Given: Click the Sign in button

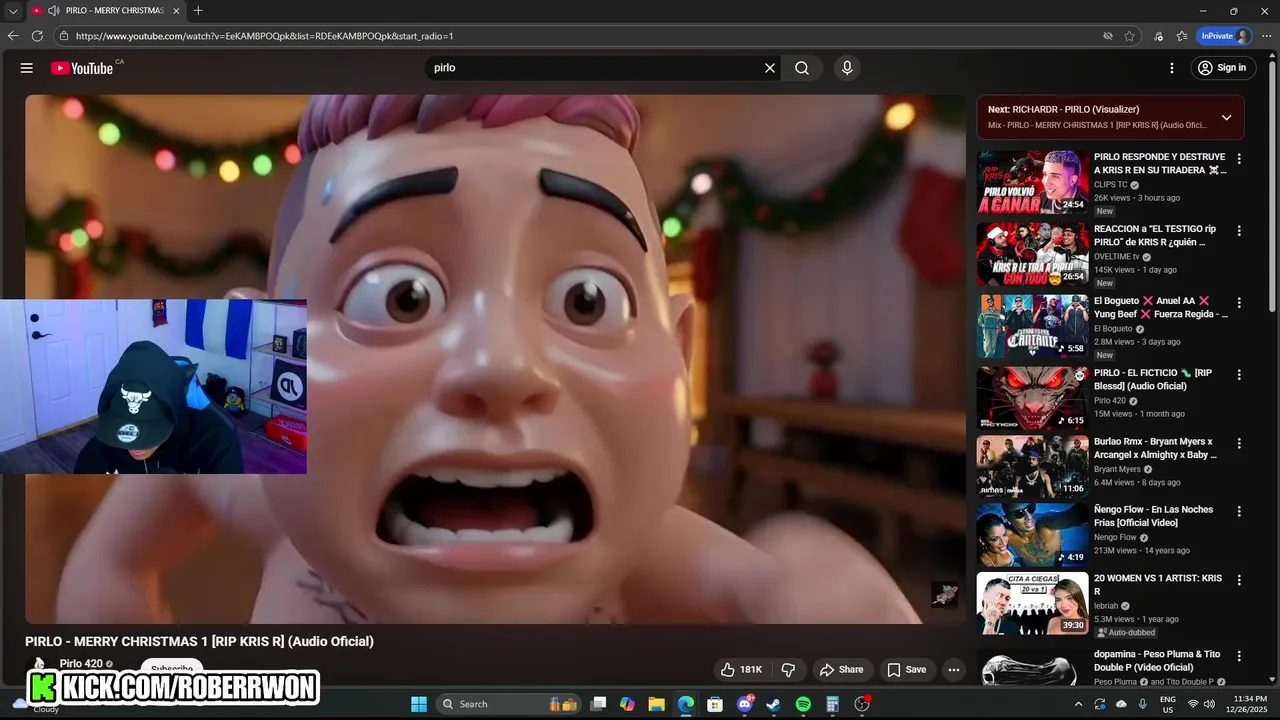Looking at the screenshot, I should (1223, 68).
